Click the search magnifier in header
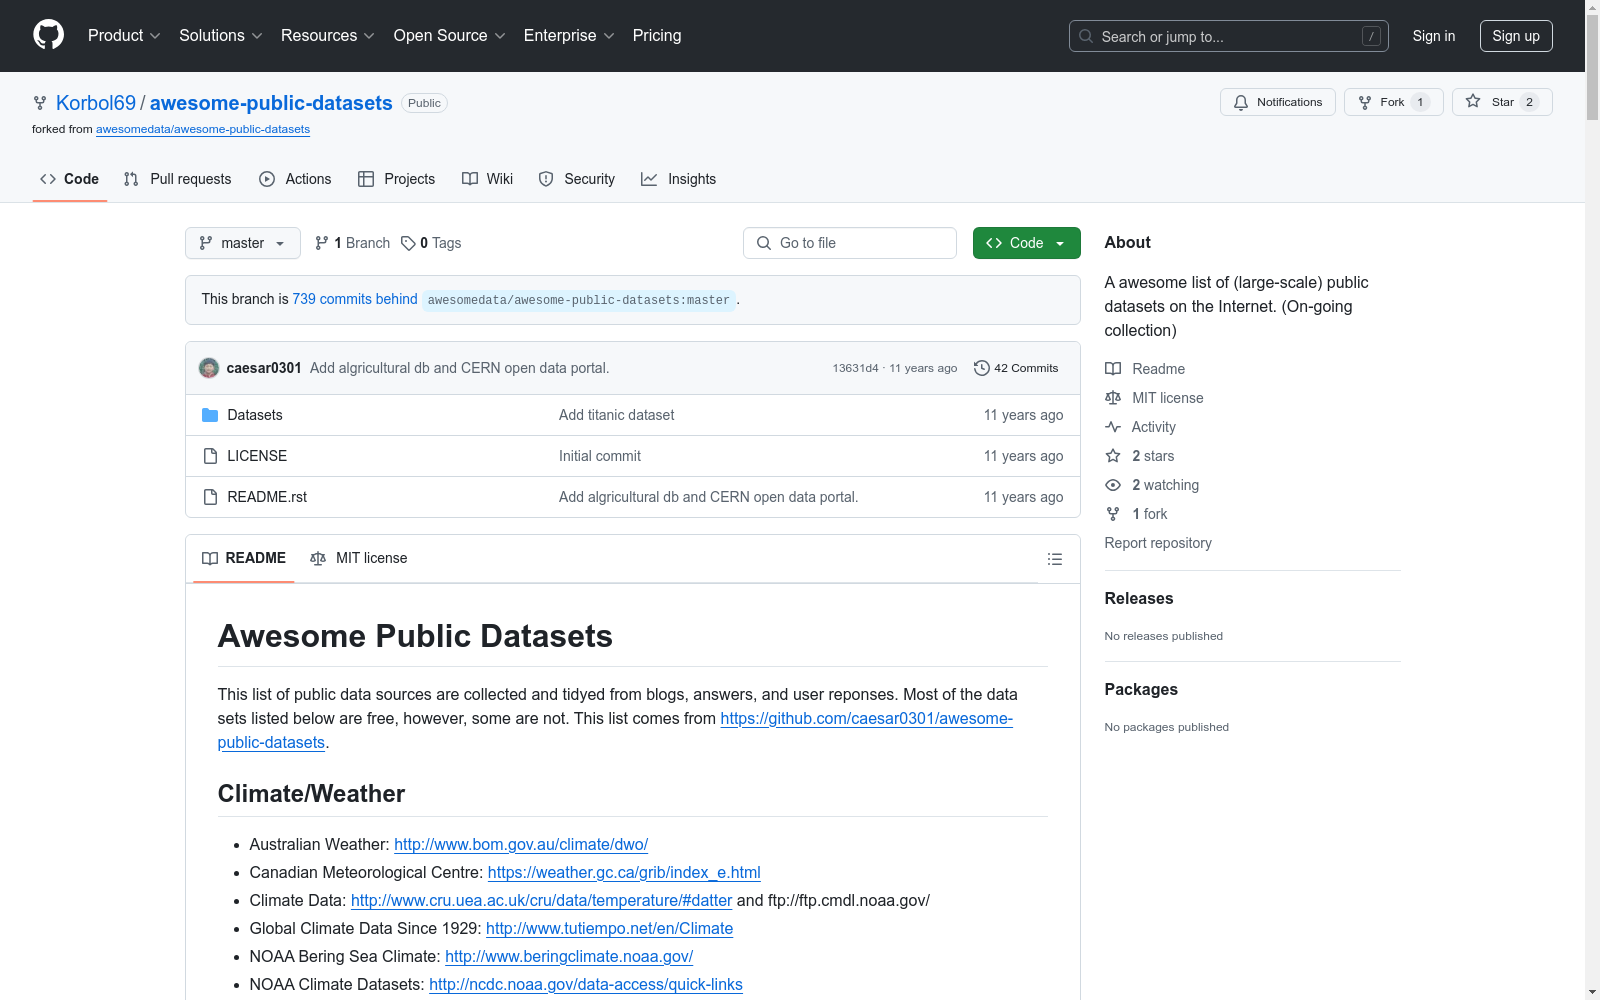 click(1086, 36)
